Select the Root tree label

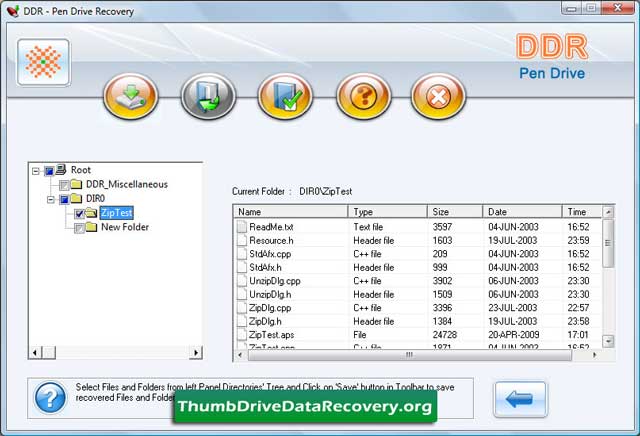(81, 170)
